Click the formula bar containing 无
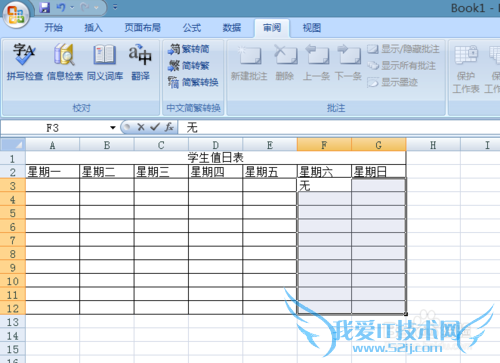The image size is (500, 363). pyautogui.click(x=339, y=127)
